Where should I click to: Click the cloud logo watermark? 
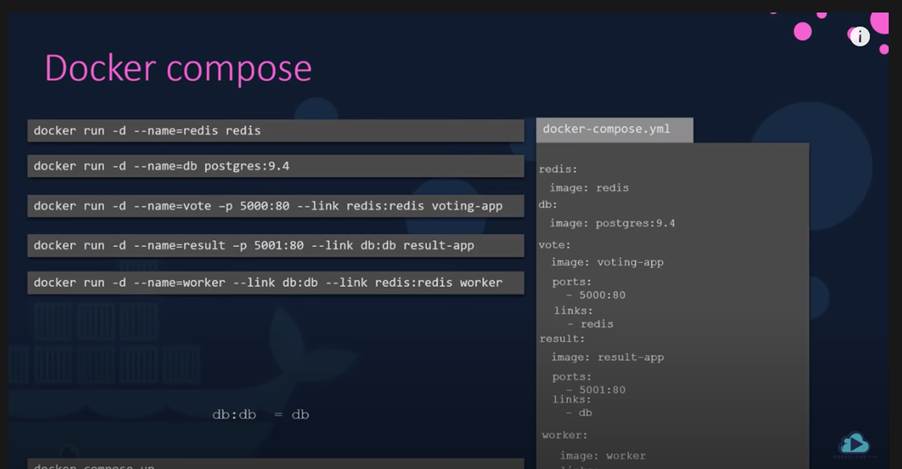854,444
